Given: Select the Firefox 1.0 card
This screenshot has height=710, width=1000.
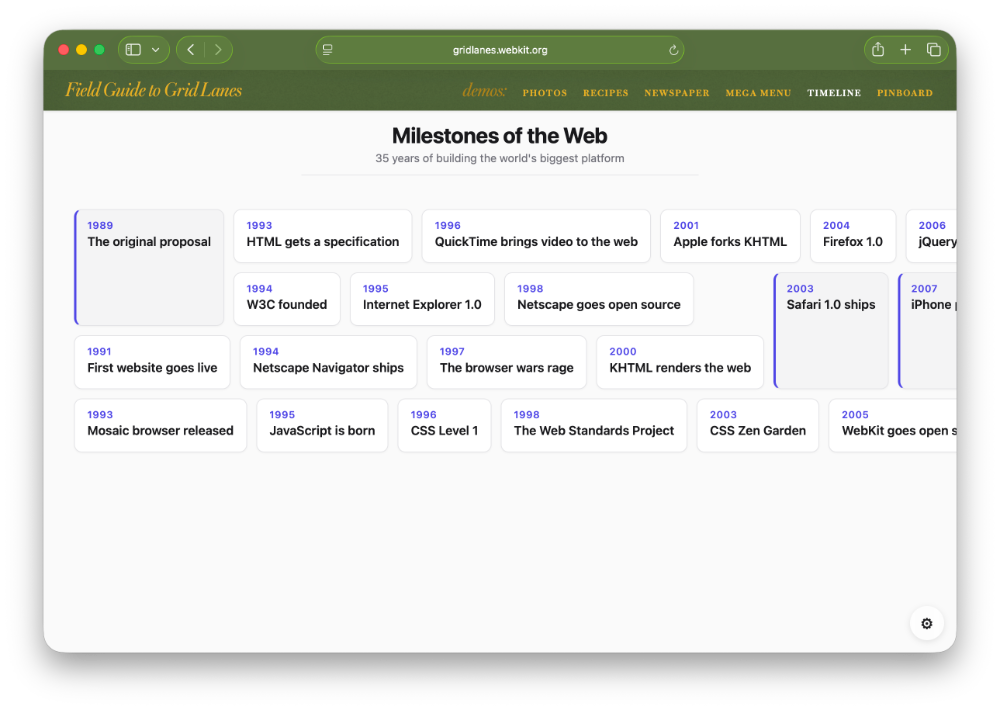Looking at the screenshot, I should [x=853, y=236].
